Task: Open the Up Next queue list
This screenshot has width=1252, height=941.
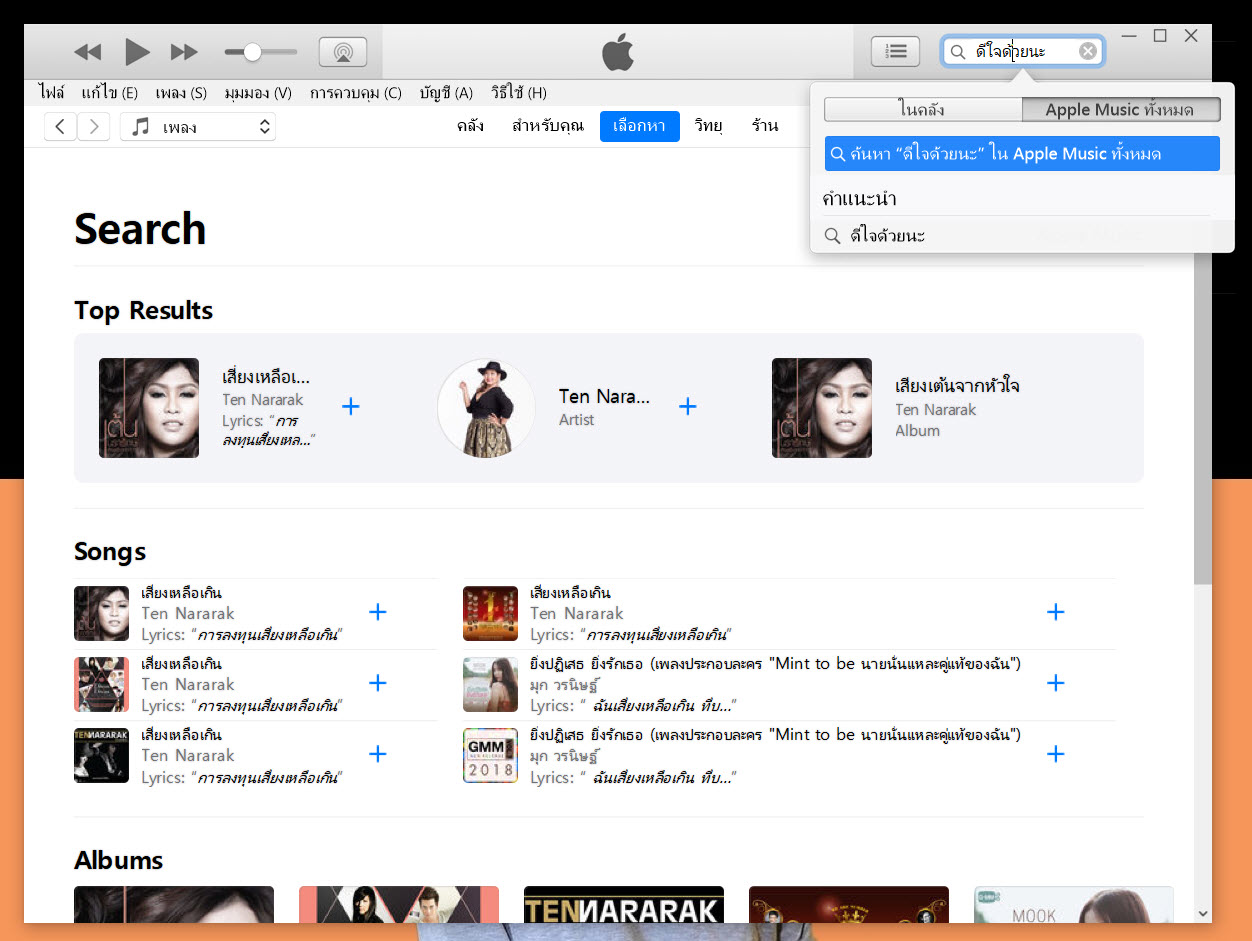Action: [895, 52]
